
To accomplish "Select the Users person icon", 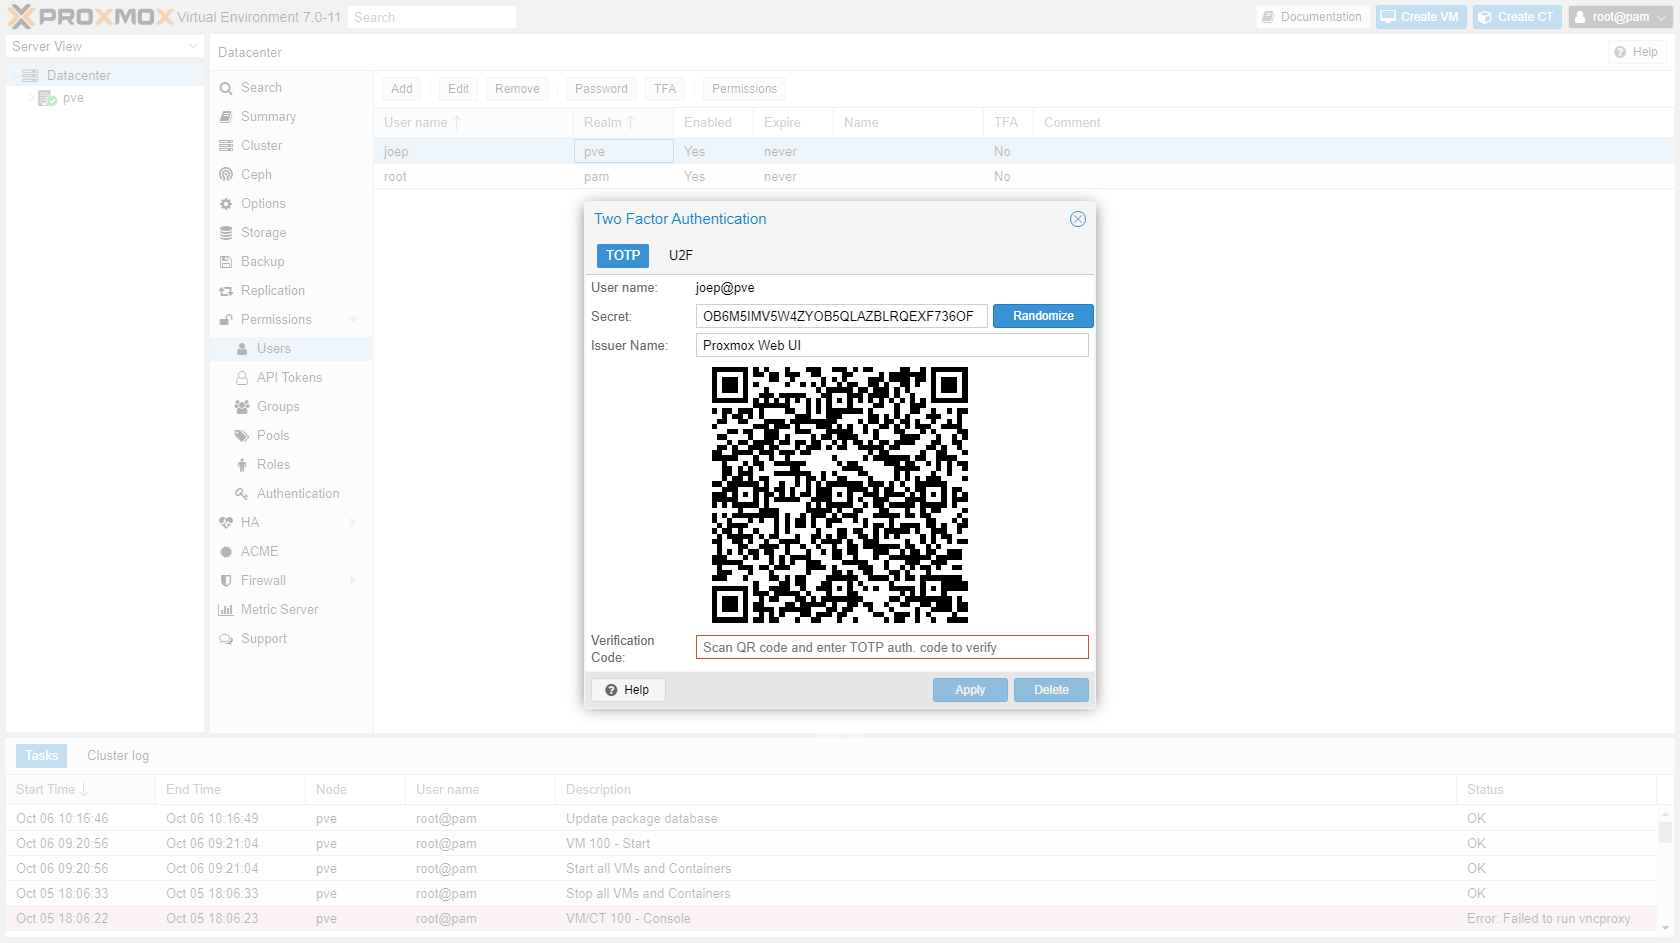I will (x=242, y=349).
